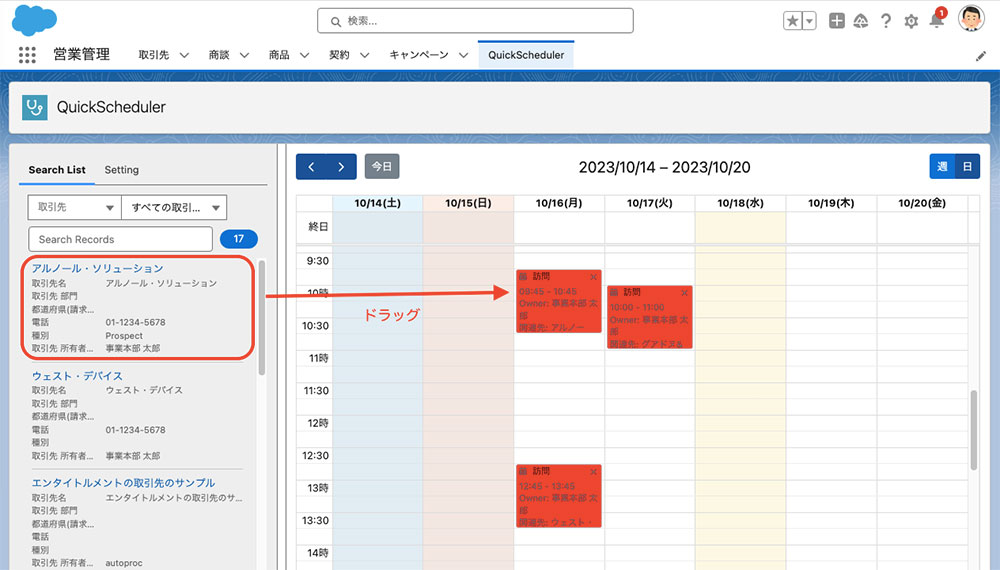This screenshot has height=570, width=1000.
Task: Open the 取引先 object type dropdown
Action: click(x=74, y=207)
